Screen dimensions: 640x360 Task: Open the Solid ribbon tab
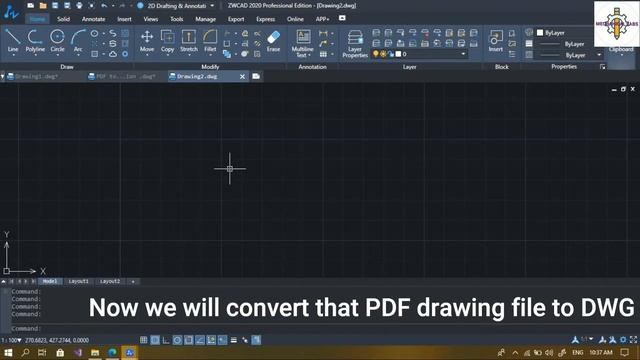coord(63,19)
